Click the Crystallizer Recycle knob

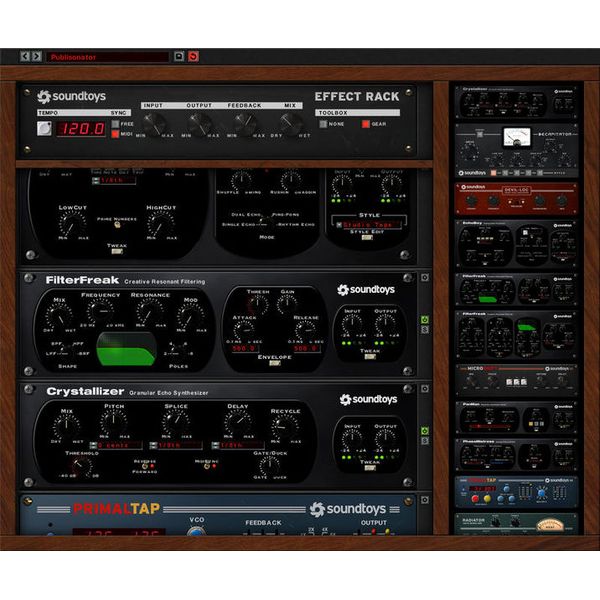click(x=285, y=427)
